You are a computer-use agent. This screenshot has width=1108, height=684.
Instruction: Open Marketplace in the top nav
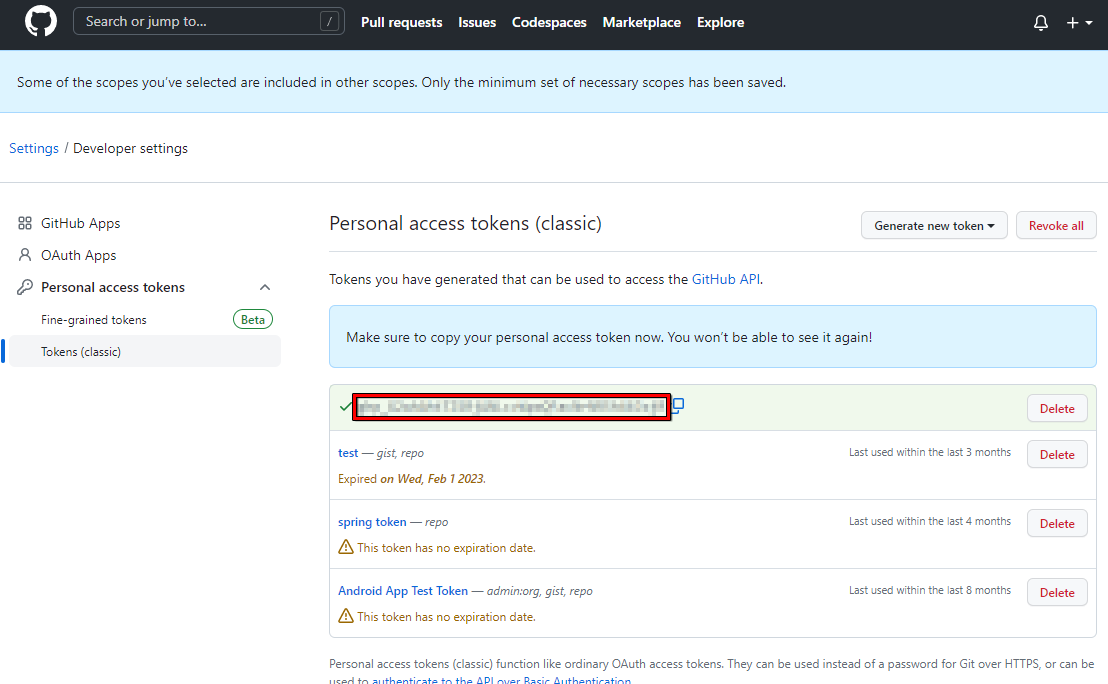point(642,22)
